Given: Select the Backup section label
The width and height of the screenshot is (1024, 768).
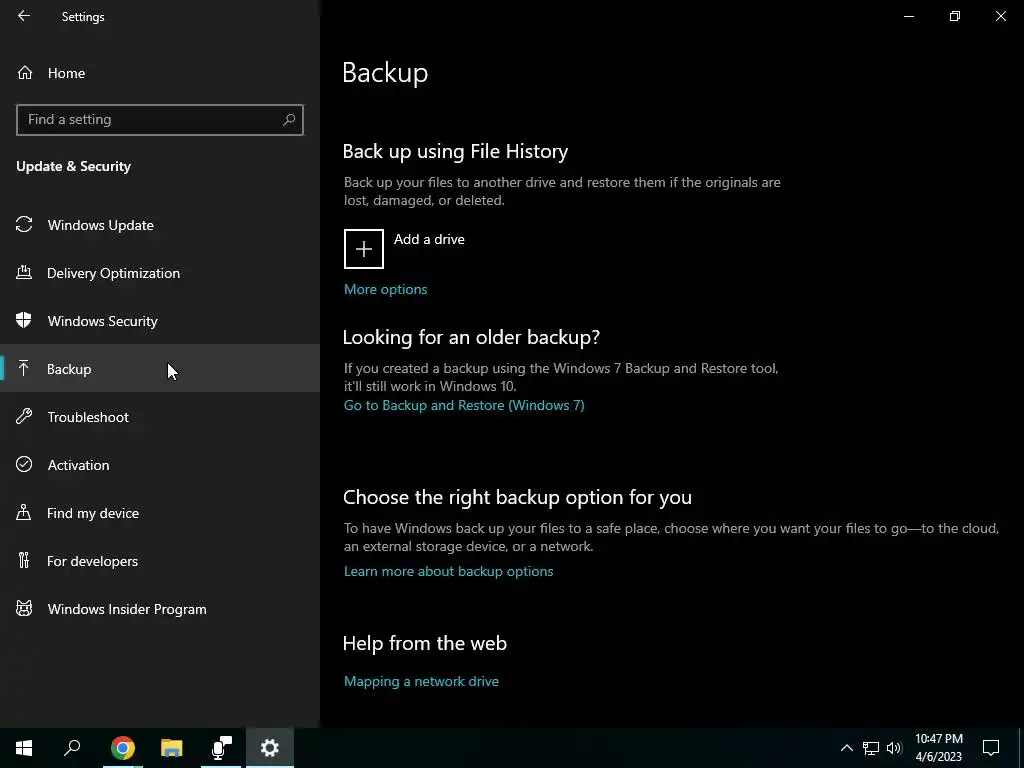Looking at the screenshot, I should click(69, 369).
